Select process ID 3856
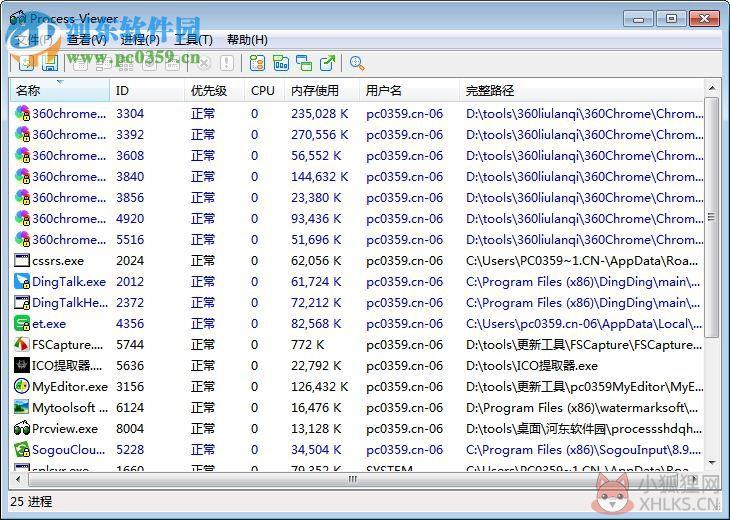 point(130,197)
